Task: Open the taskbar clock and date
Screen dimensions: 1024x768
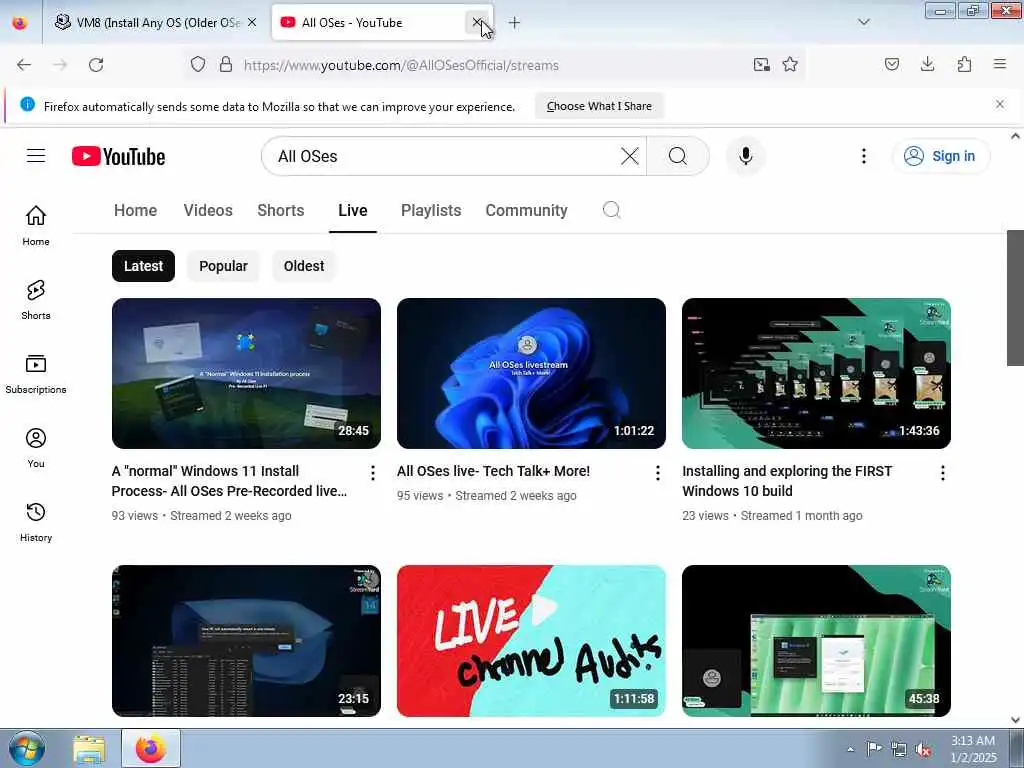Action: click(x=973, y=749)
